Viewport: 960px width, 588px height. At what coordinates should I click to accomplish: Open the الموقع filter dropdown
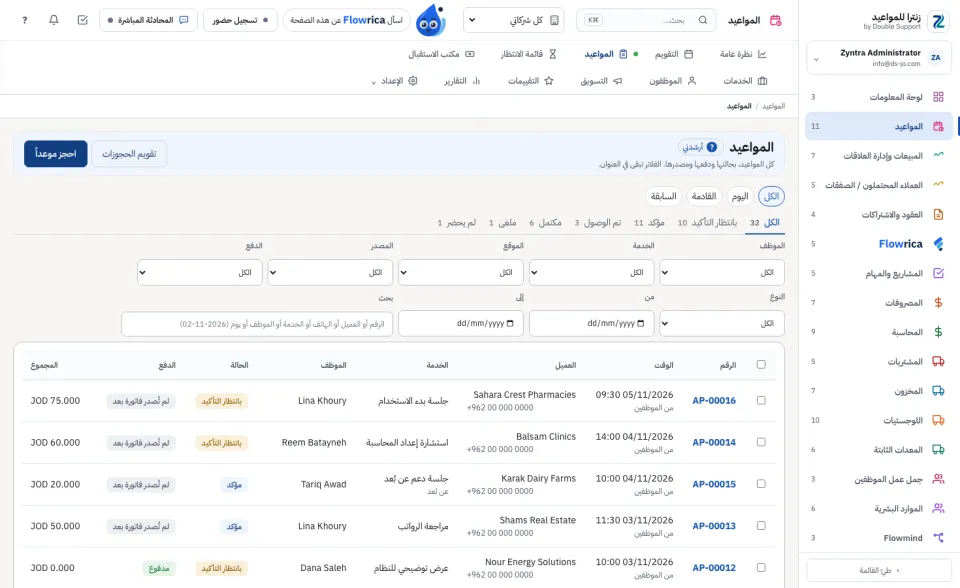(x=460, y=273)
